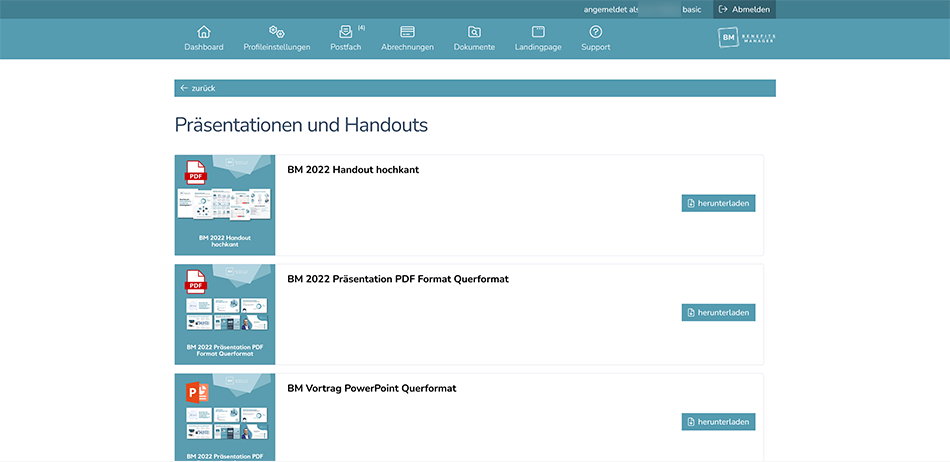Image resolution: width=950 pixels, height=462 pixels.
Task: Open the BM 2022 Handout hochkant thumbnail
Action: pyautogui.click(x=225, y=204)
